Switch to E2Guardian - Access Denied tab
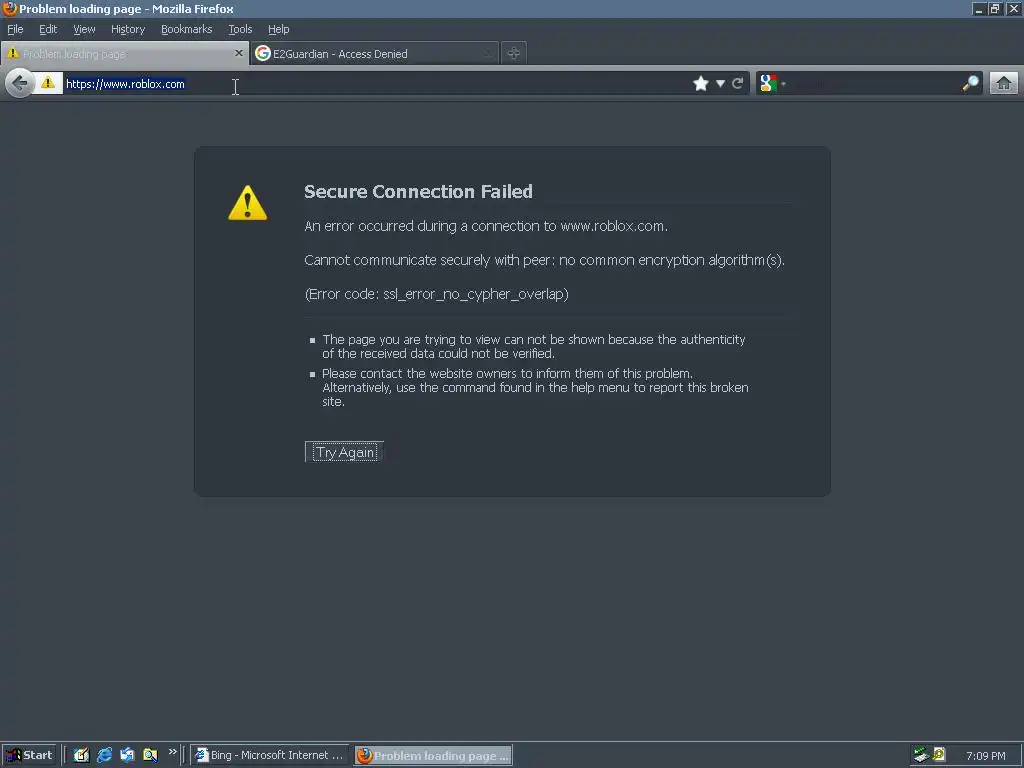 (x=375, y=54)
